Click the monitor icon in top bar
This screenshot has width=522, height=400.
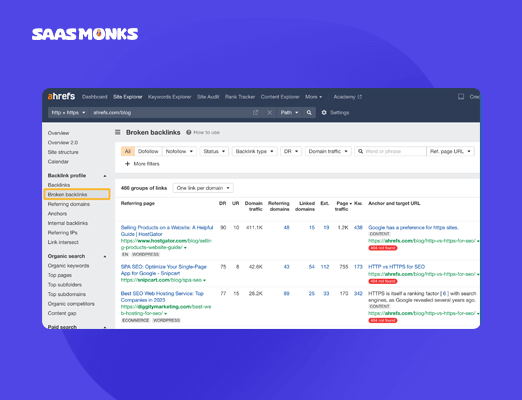pos(461,97)
